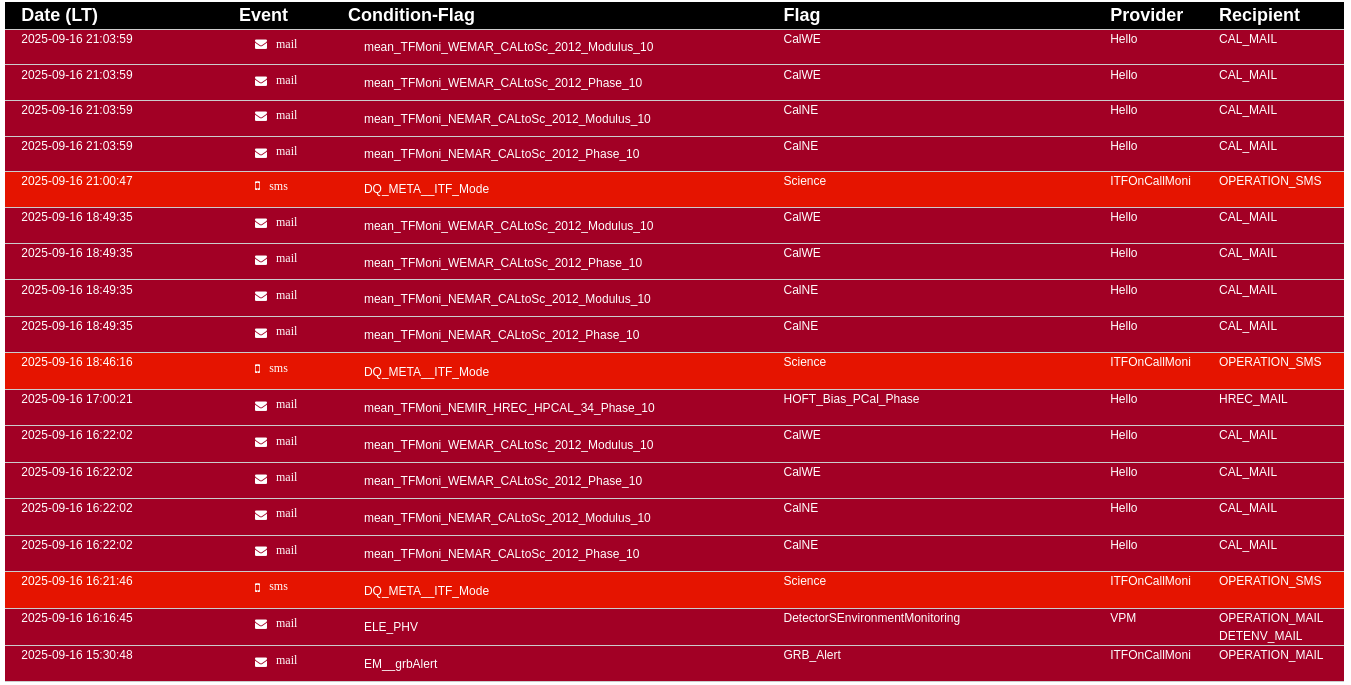
Task: Click date 2025-09-16 21:00:47
Action: click(x=77, y=181)
